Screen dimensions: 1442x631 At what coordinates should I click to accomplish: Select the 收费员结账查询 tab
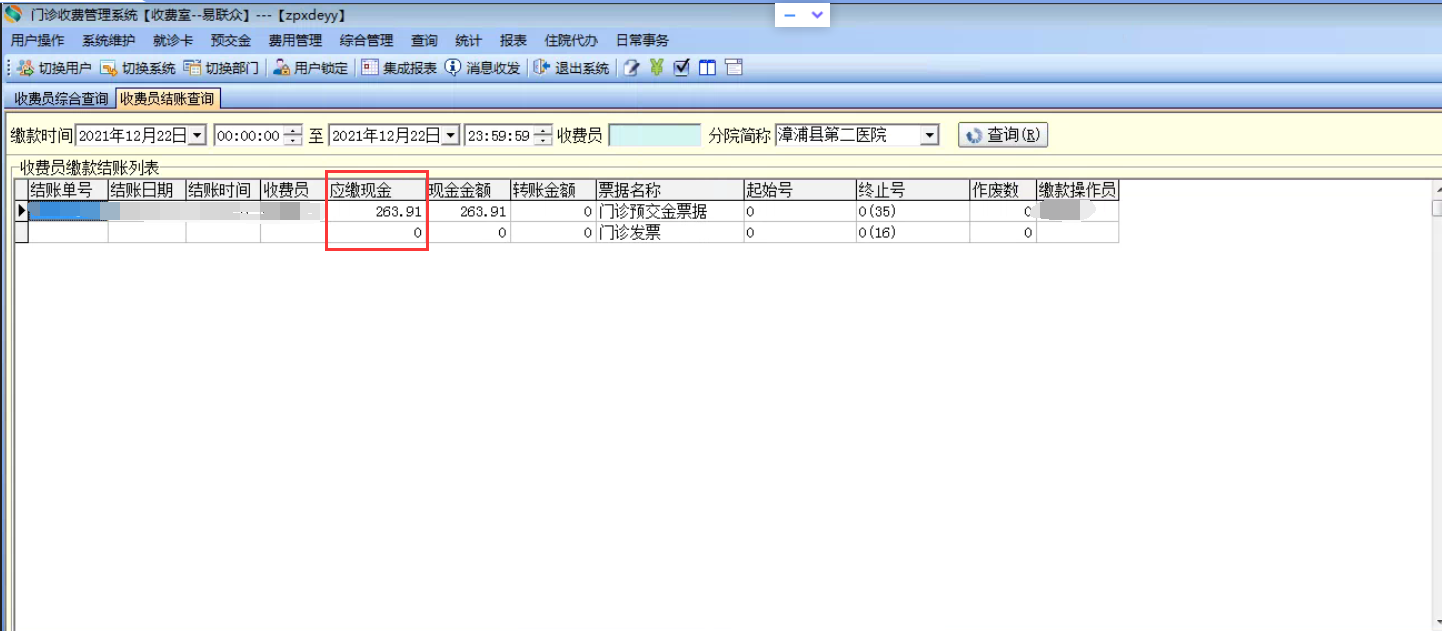click(167, 99)
